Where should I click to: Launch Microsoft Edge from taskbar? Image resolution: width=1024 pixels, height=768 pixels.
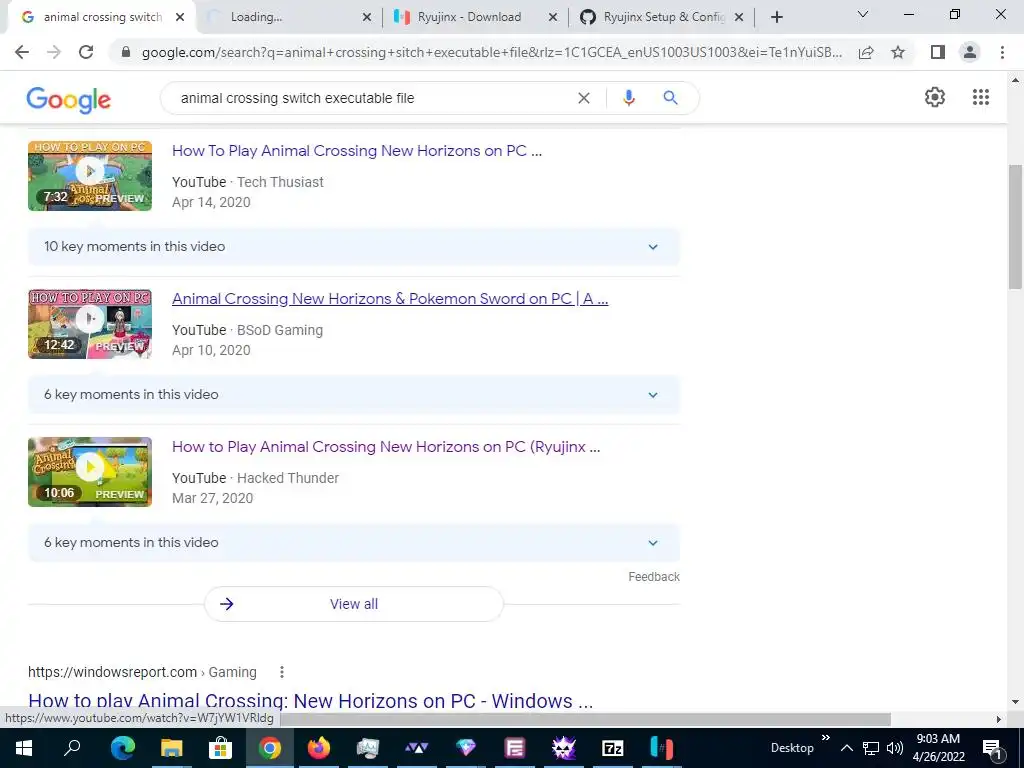pyautogui.click(x=122, y=748)
